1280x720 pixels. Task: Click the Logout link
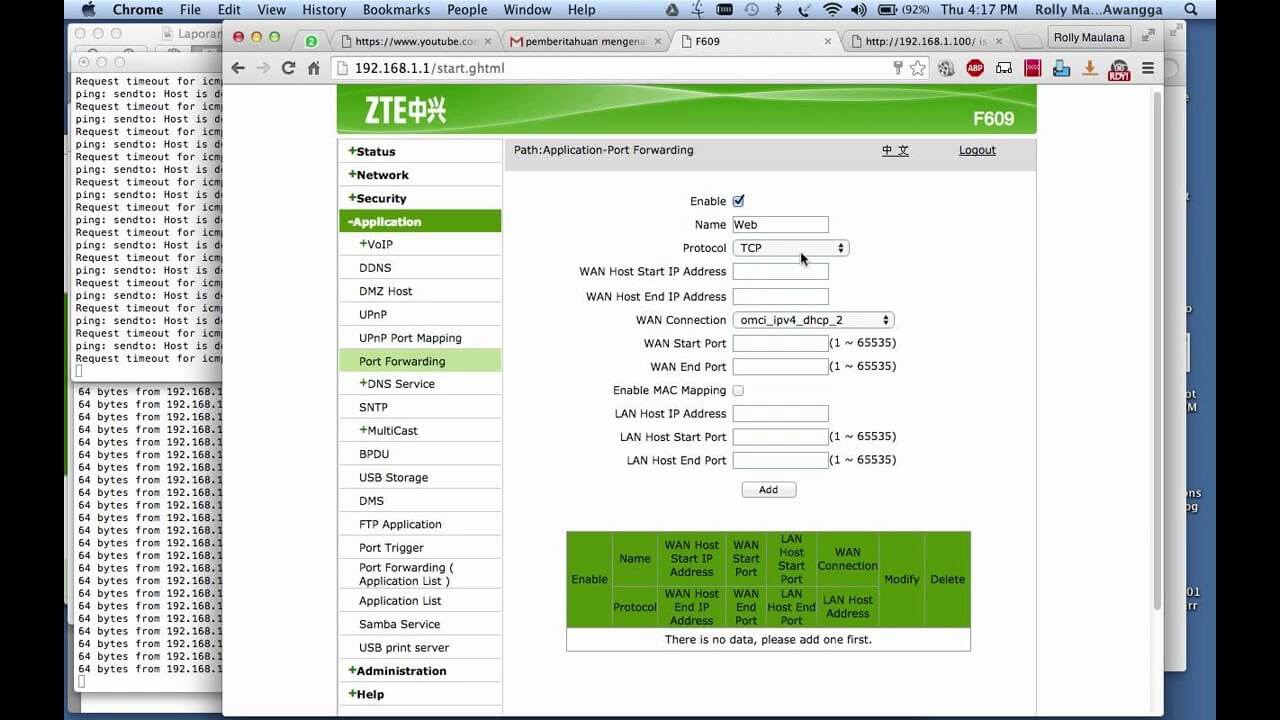tap(977, 150)
